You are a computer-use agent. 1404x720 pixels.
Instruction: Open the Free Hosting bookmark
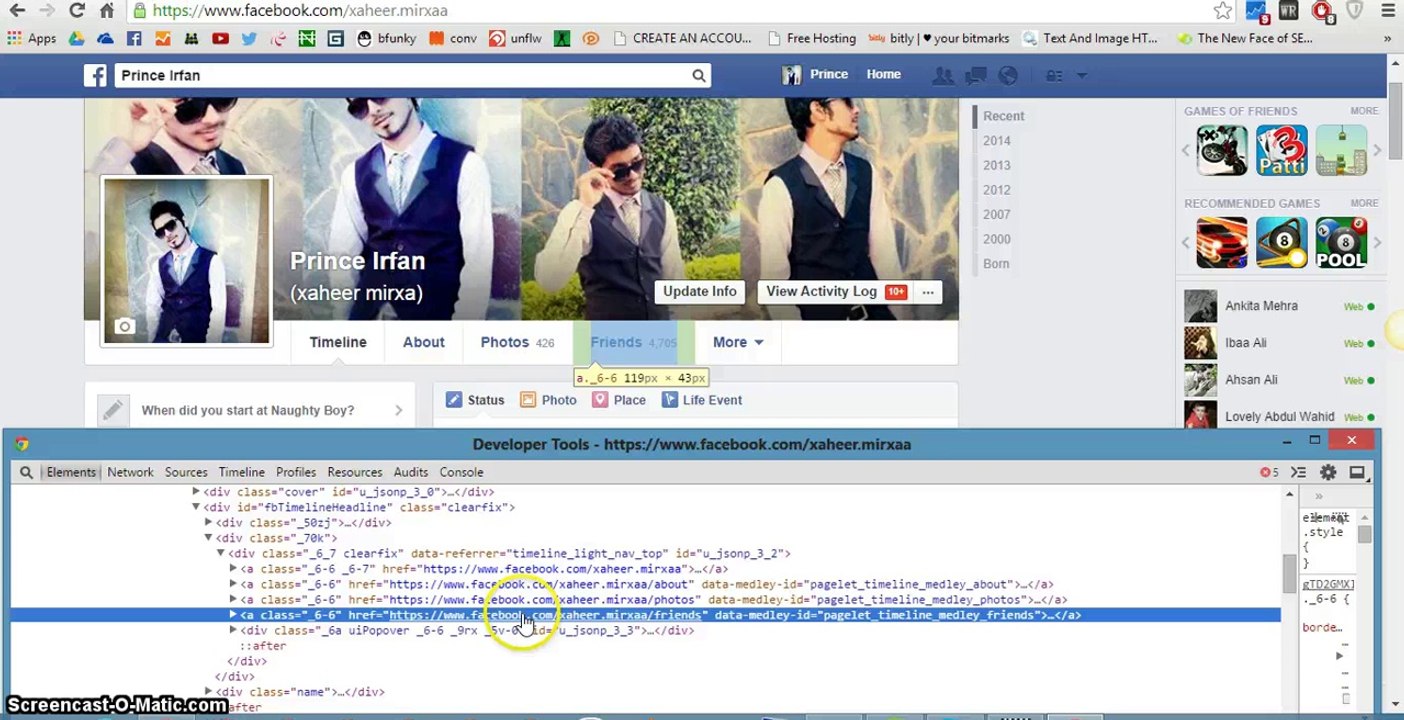(x=811, y=38)
